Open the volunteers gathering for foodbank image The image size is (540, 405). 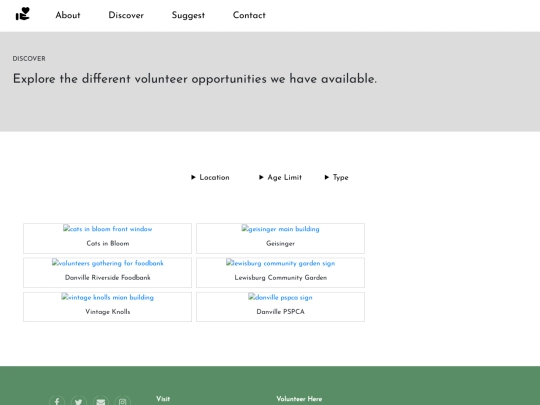pos(107,263)
